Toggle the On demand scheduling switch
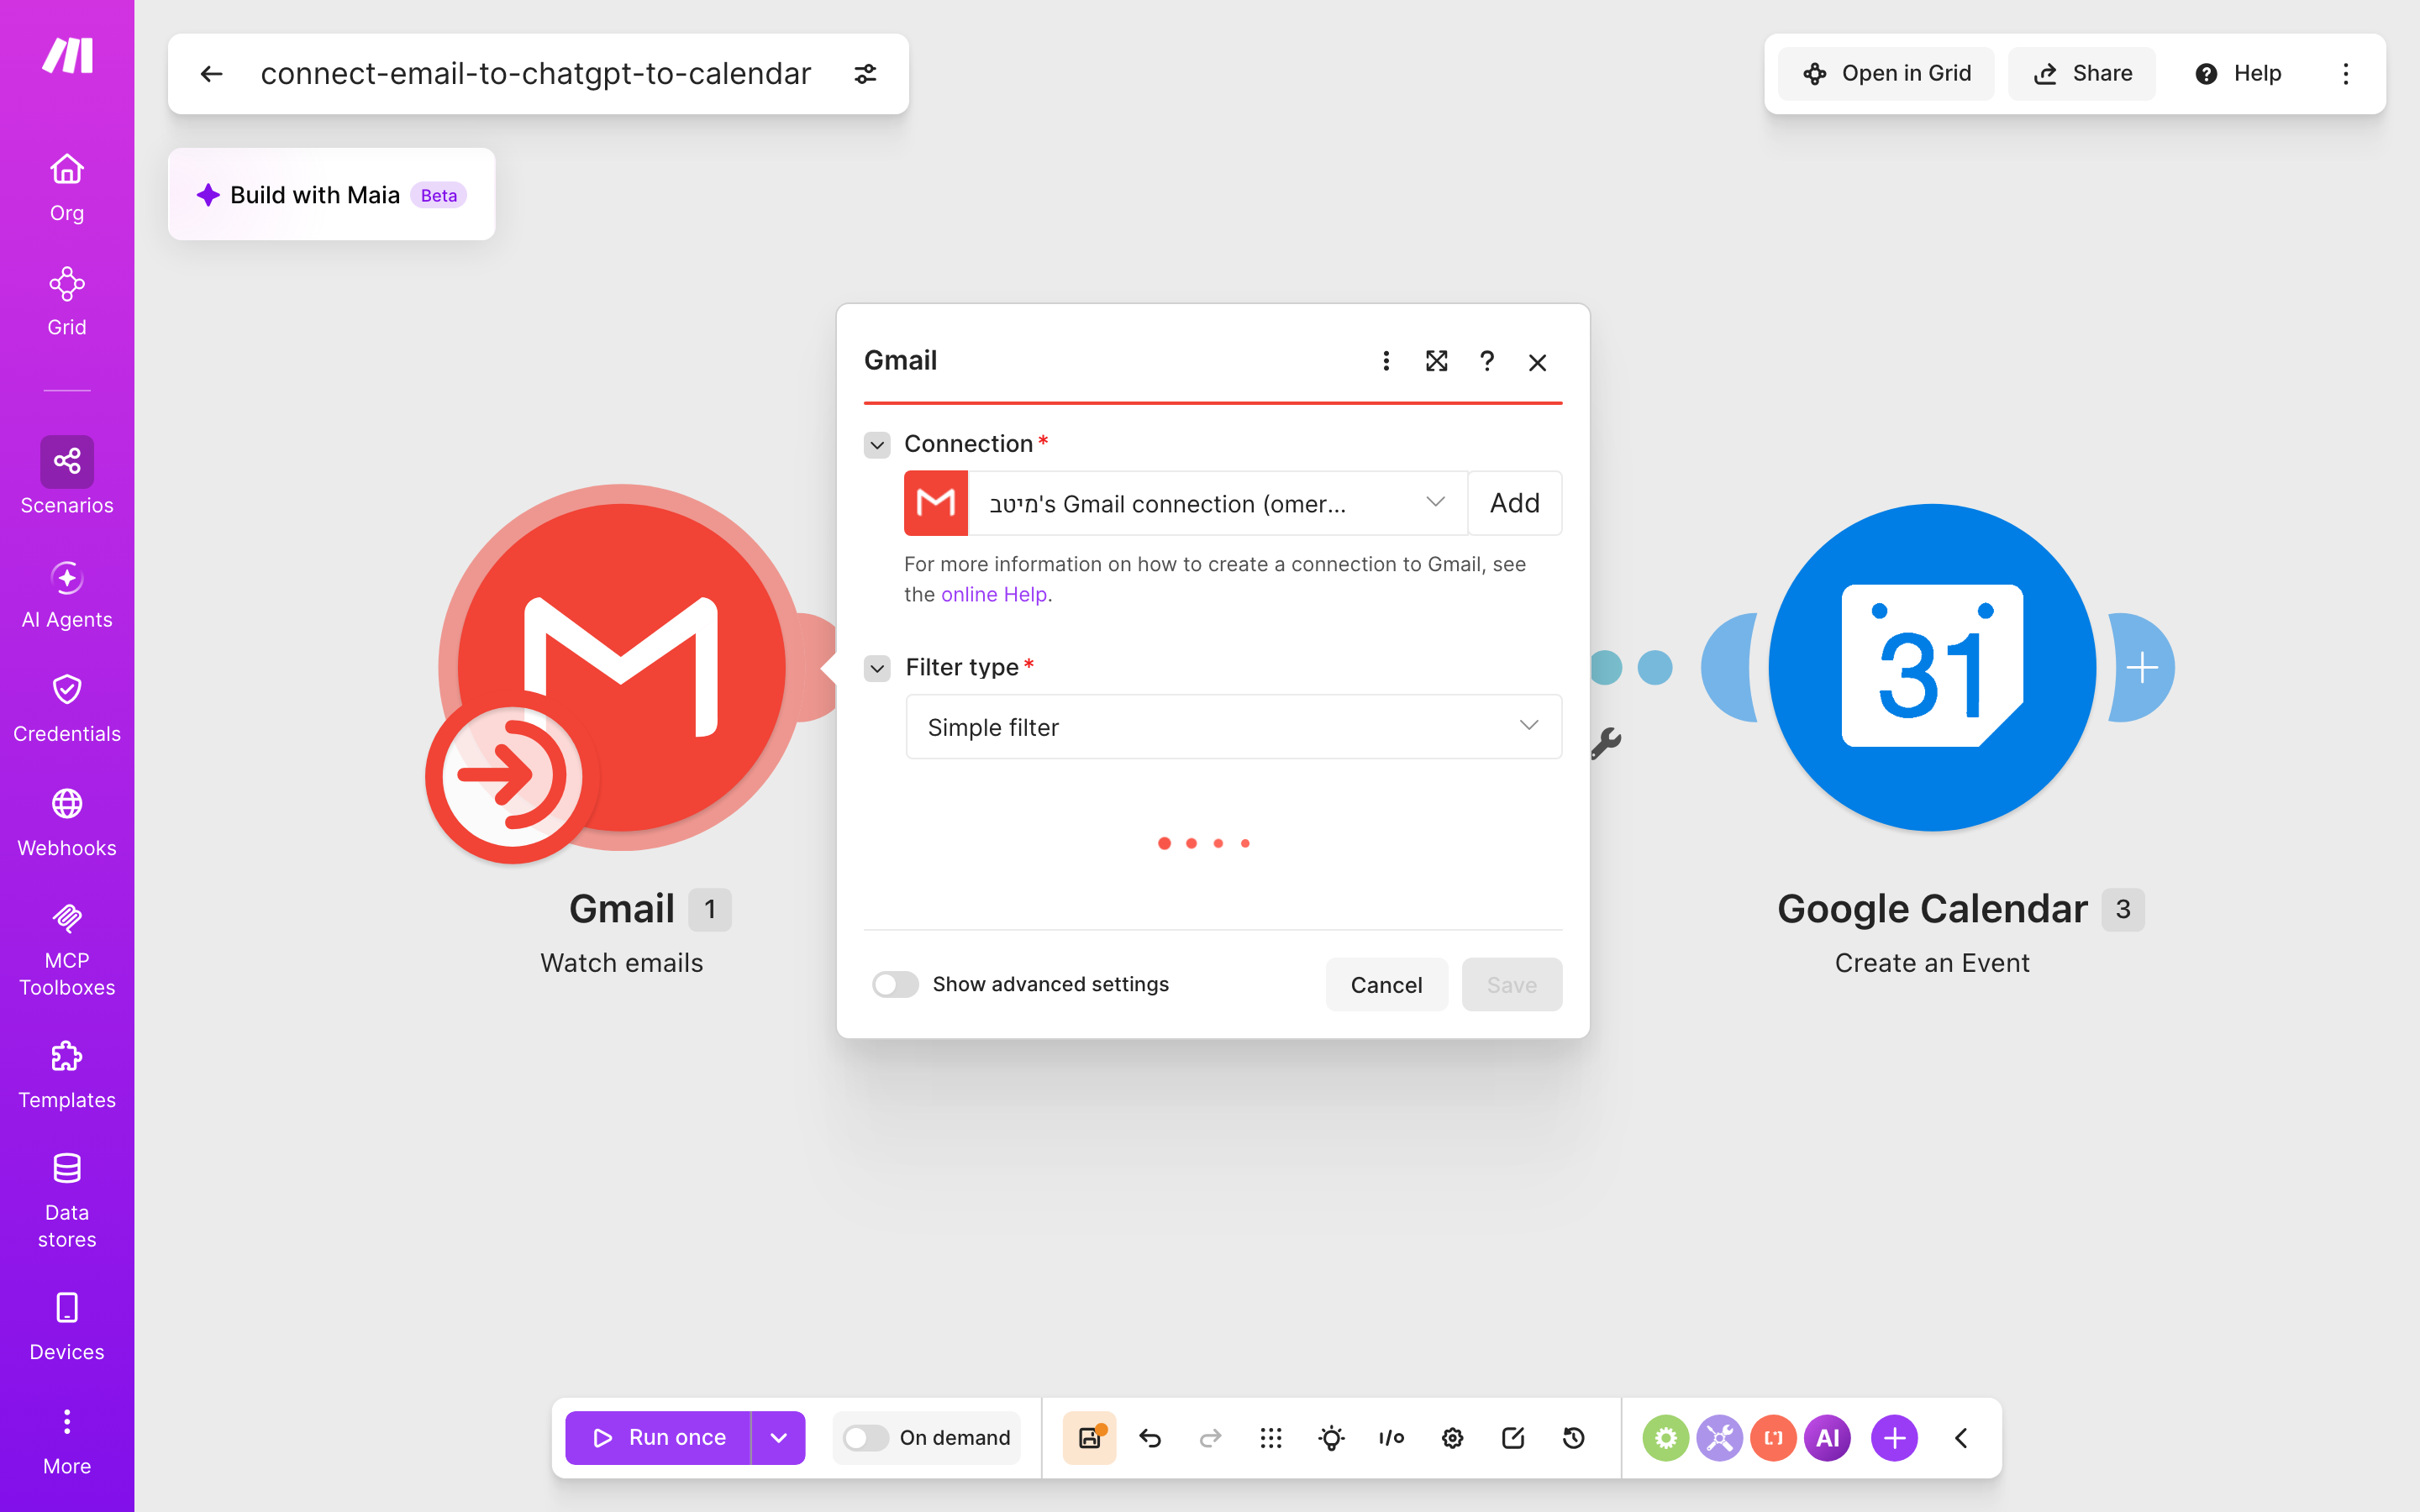 pyautogui.click(x=865, y=1438)
